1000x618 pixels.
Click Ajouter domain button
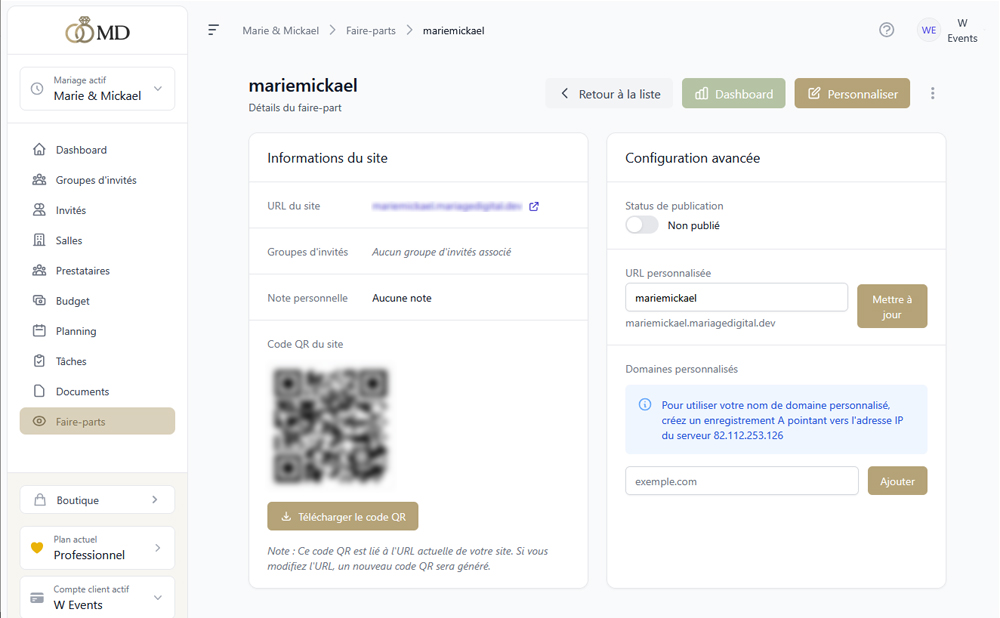[x=897, y=481]
